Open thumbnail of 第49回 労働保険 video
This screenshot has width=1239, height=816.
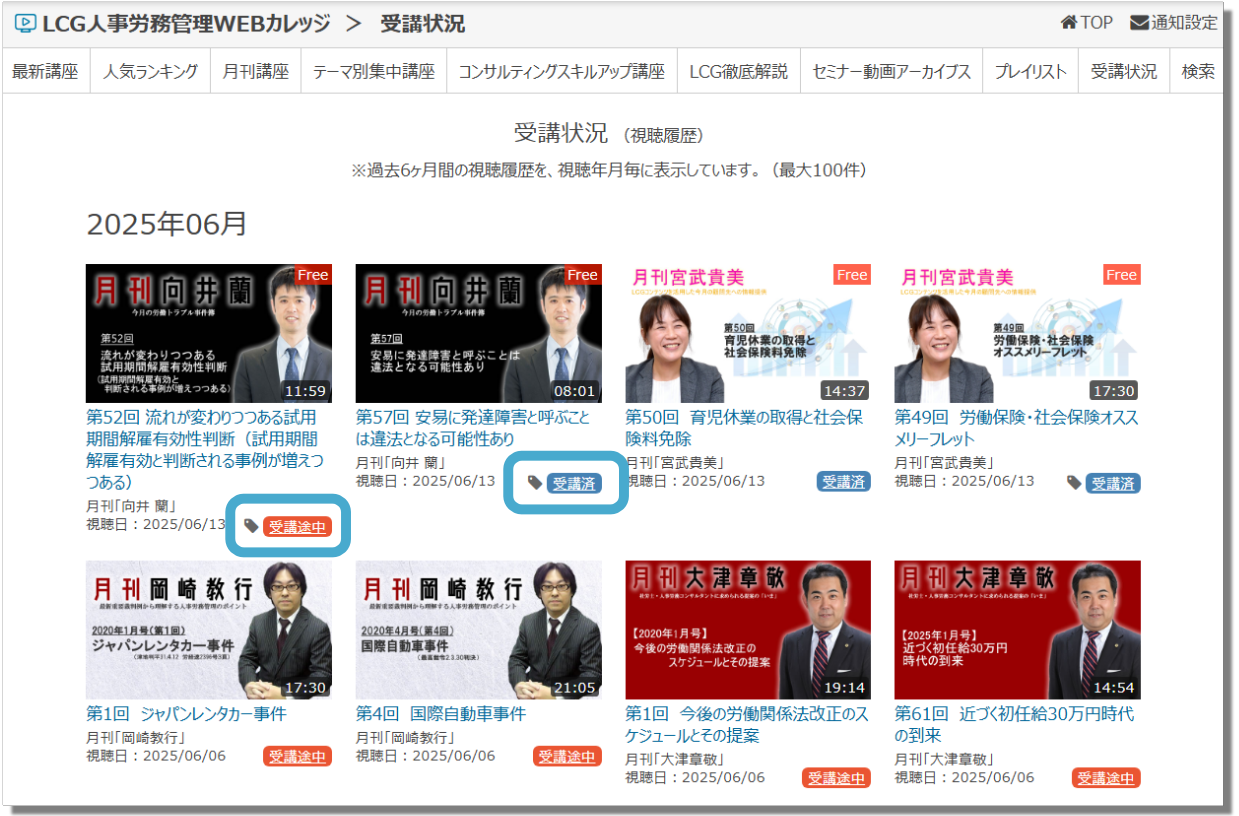[1018, 333]
